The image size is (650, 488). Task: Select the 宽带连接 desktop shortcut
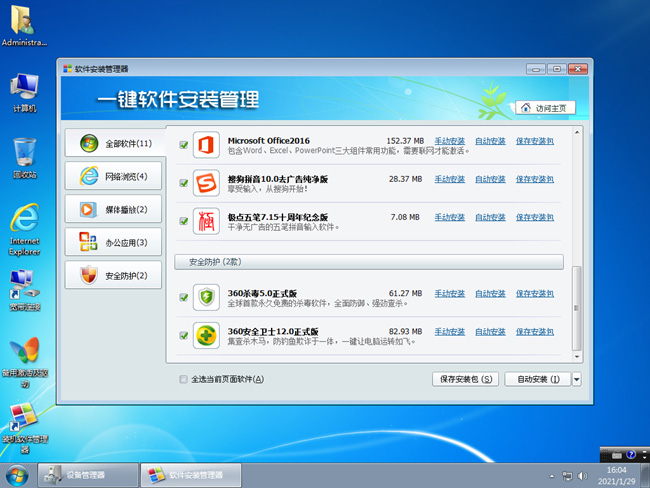tap(25, 290)
